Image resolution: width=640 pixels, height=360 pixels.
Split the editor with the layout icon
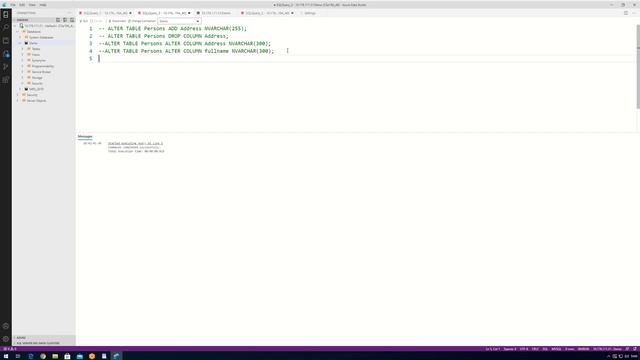(626, 13)
